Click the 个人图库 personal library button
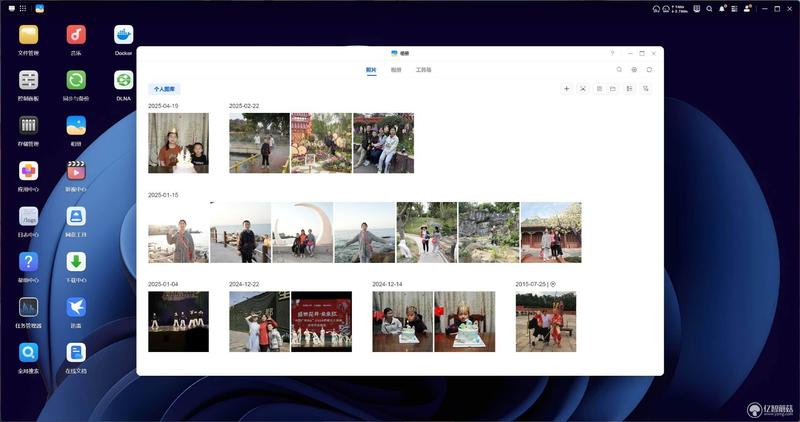The width and height of the screenshot is (800, 422). tap(164, 89)
